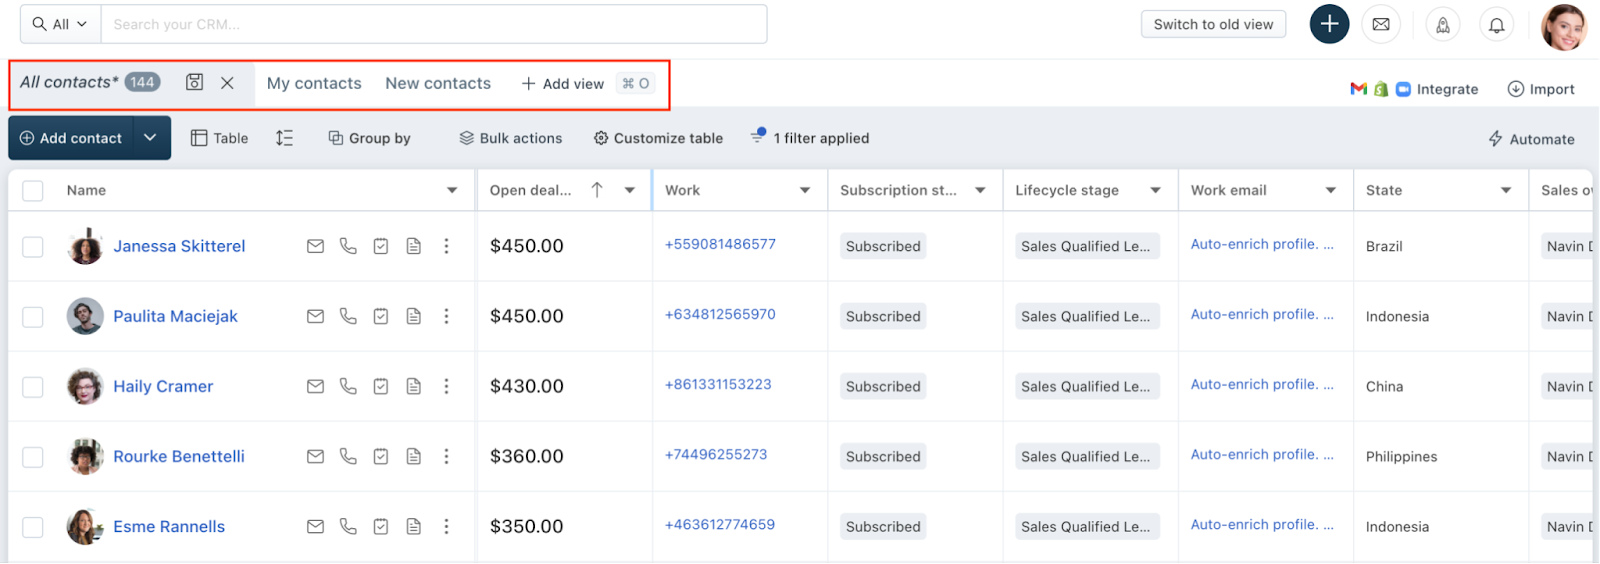Open the State column dropdown

1506,190
